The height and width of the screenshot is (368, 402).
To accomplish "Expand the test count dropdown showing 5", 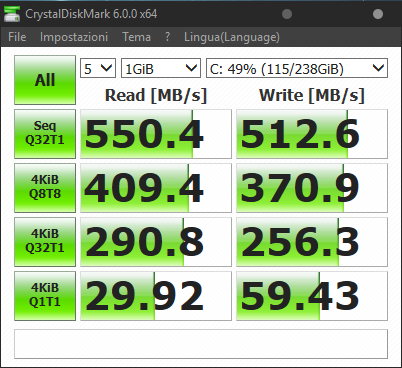I will coord(98,68).
